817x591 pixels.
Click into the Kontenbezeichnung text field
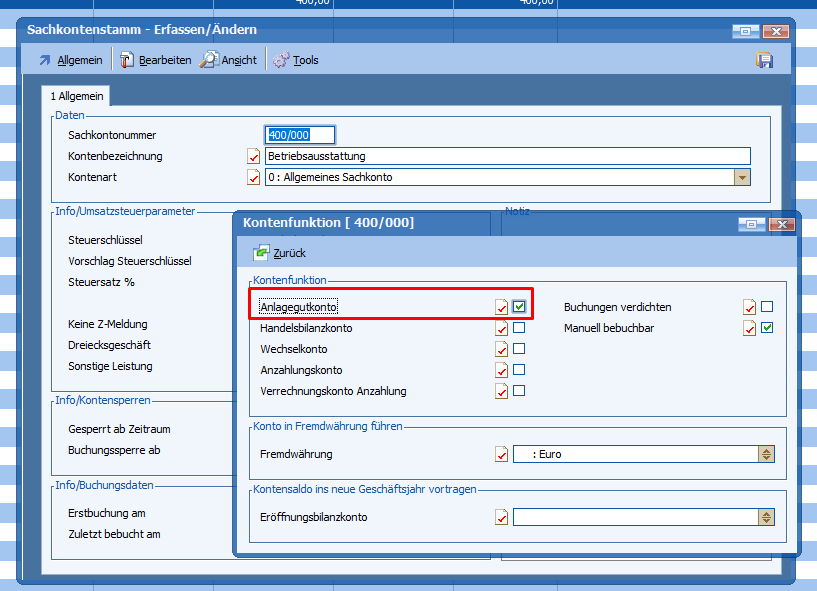click(x=507, y=156)
